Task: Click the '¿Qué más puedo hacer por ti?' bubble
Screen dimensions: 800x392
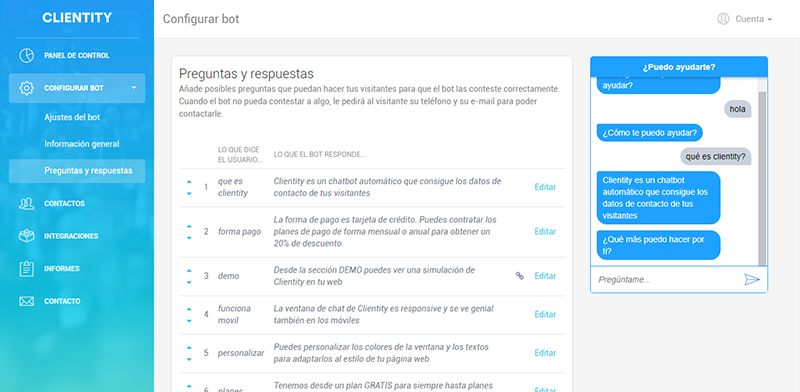Action: pyautogui.click(x=659, y=245)
